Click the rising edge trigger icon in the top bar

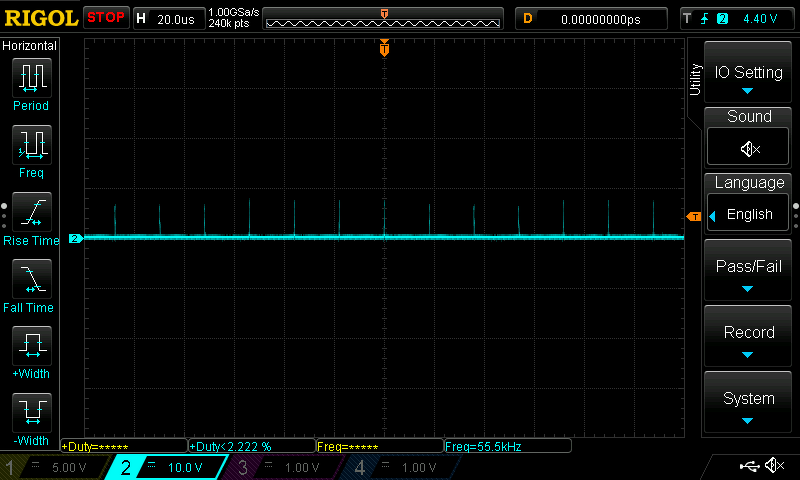coord(705,19)
